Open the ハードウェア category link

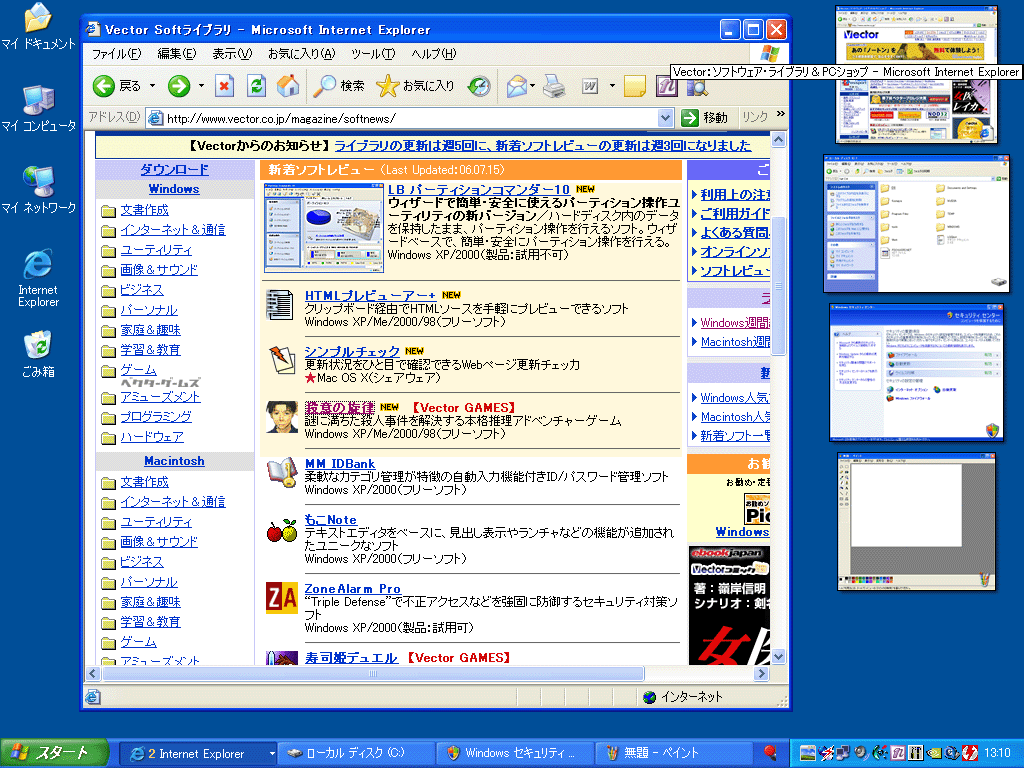pos(152,437)
